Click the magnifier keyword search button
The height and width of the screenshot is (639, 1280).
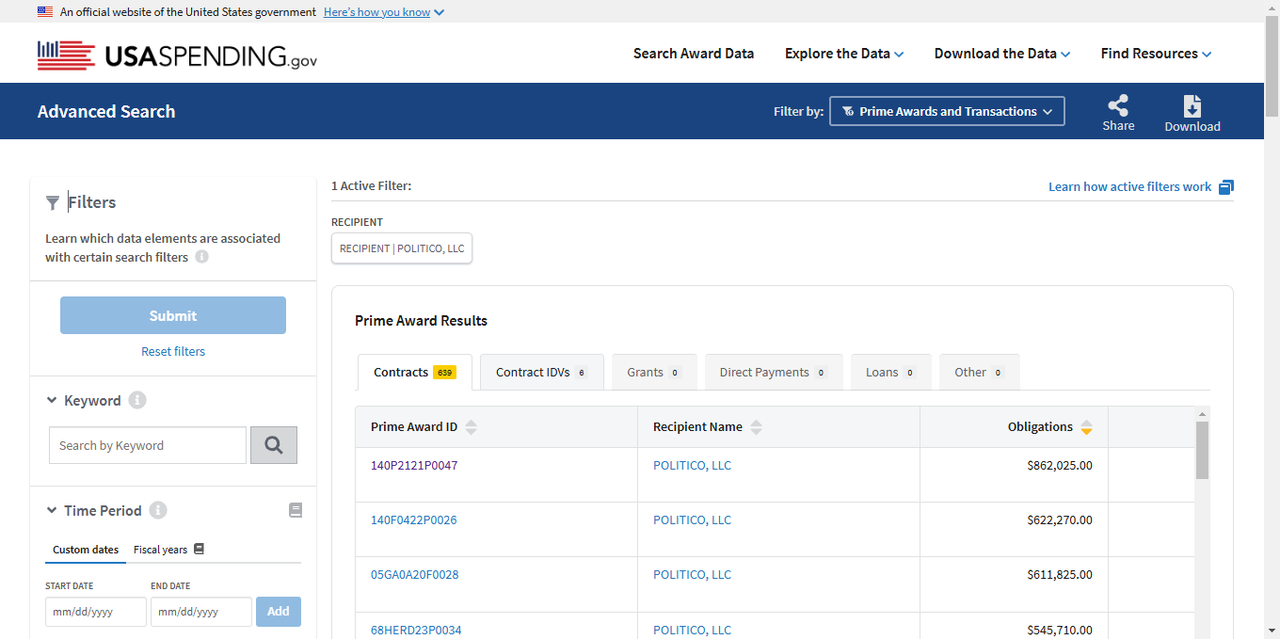(x=273, y=445)
